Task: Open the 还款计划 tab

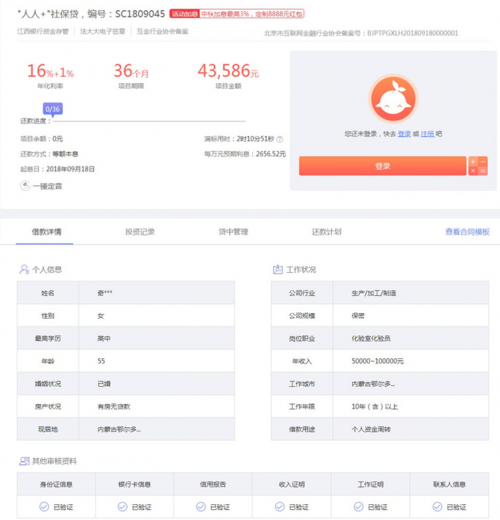Action: (326, 232)
